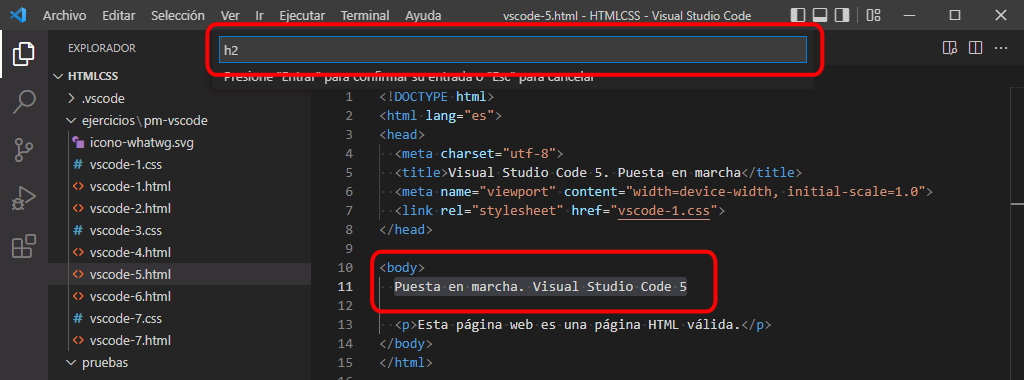Open the editor More Actions ellipsis
Viewport: 1024px width, 380px height.
pos(1001,48)
